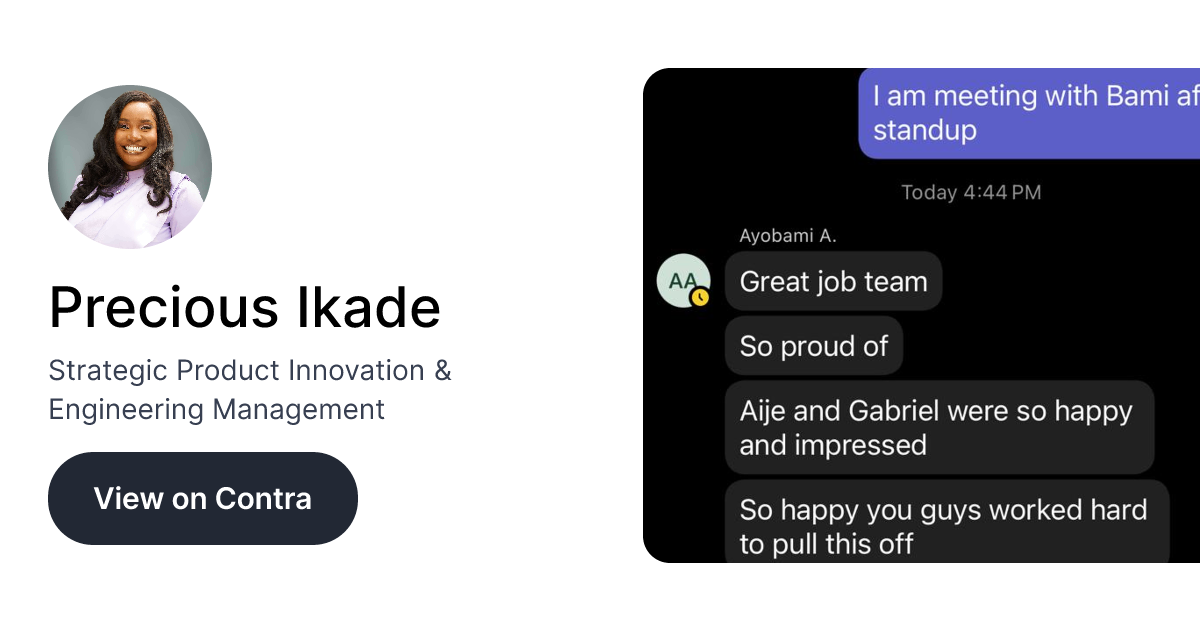The height and width of the screenshot is (630, 1200).
Task: Toggle the 'Aije and Gabriel' message selection
Action: tap(940, 427)
